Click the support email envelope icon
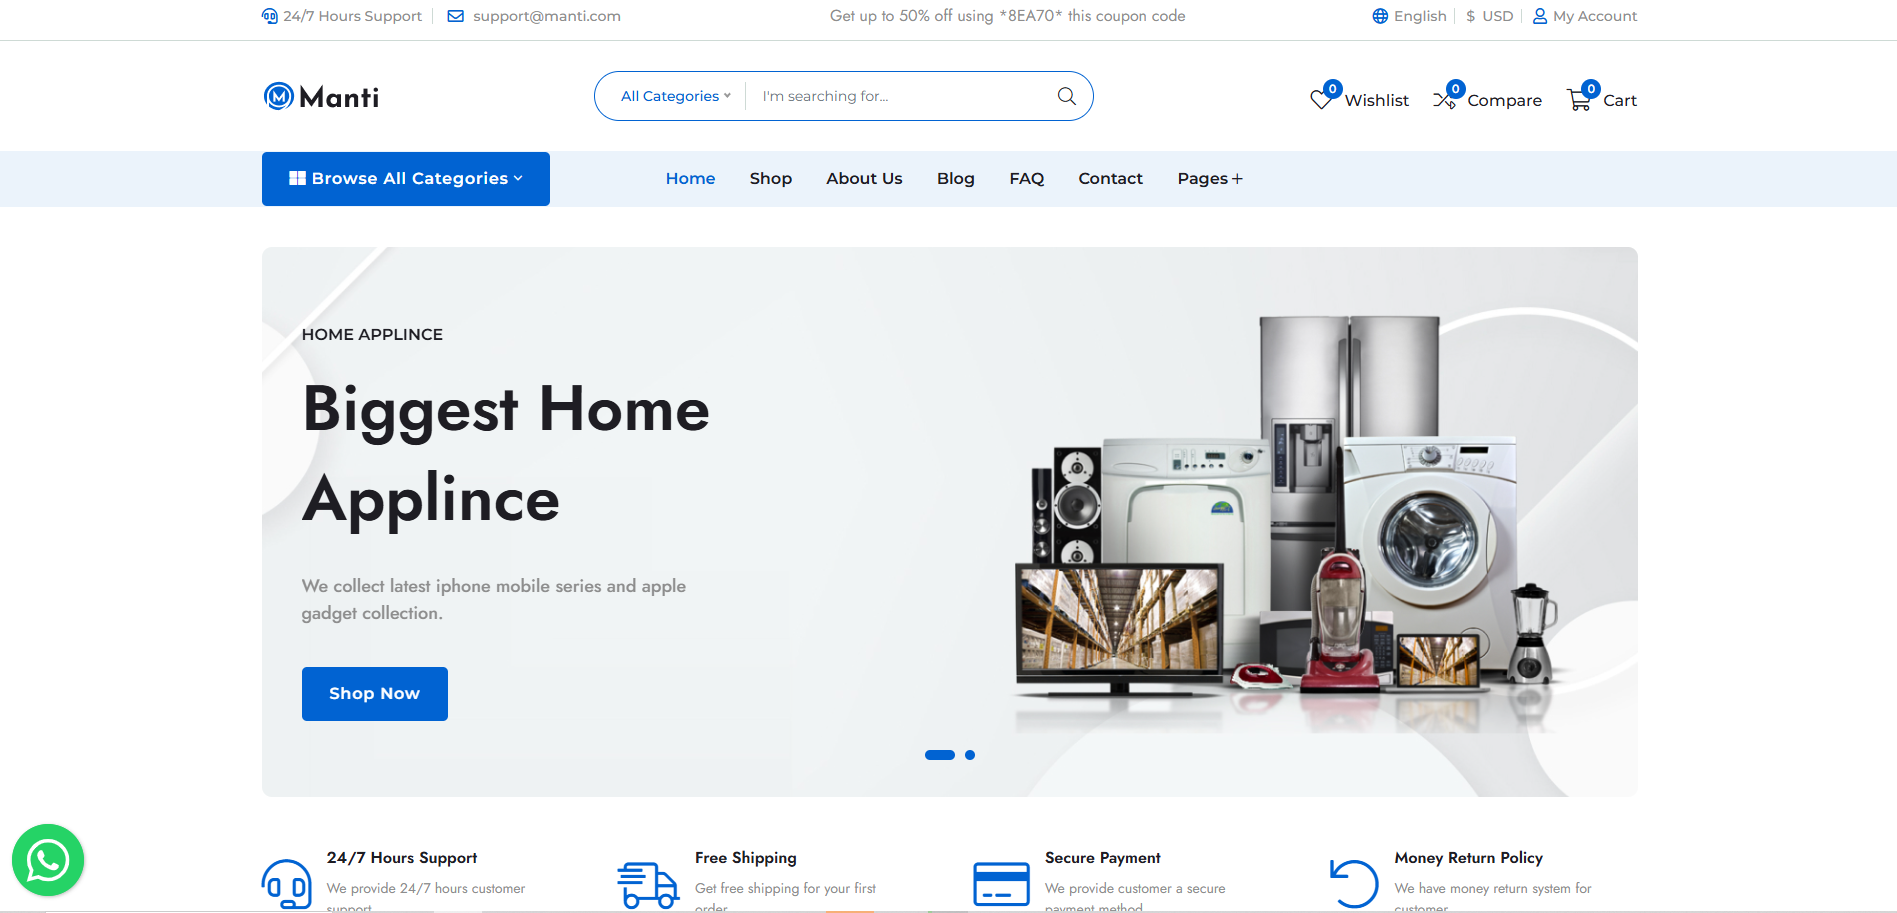The width and height of the screenshot is (1897, 913). 456,16
